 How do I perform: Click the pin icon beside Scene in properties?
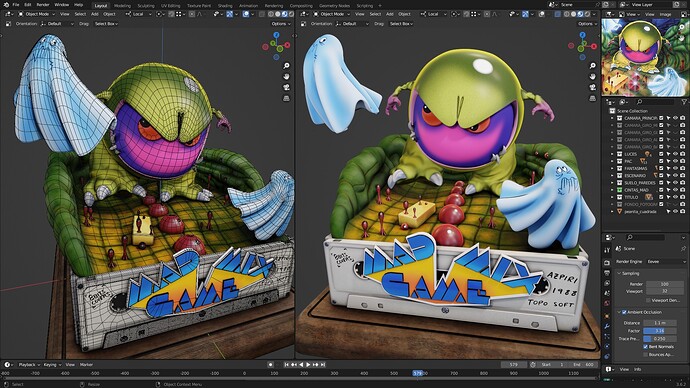[683, 249]
